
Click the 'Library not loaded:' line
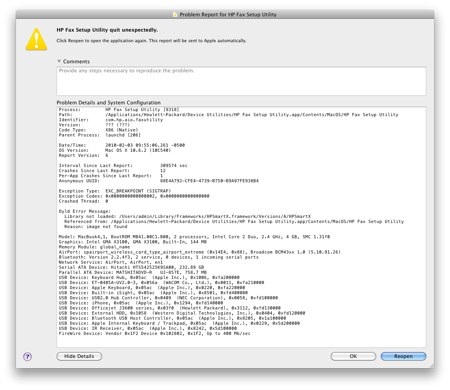coord(188,216)
